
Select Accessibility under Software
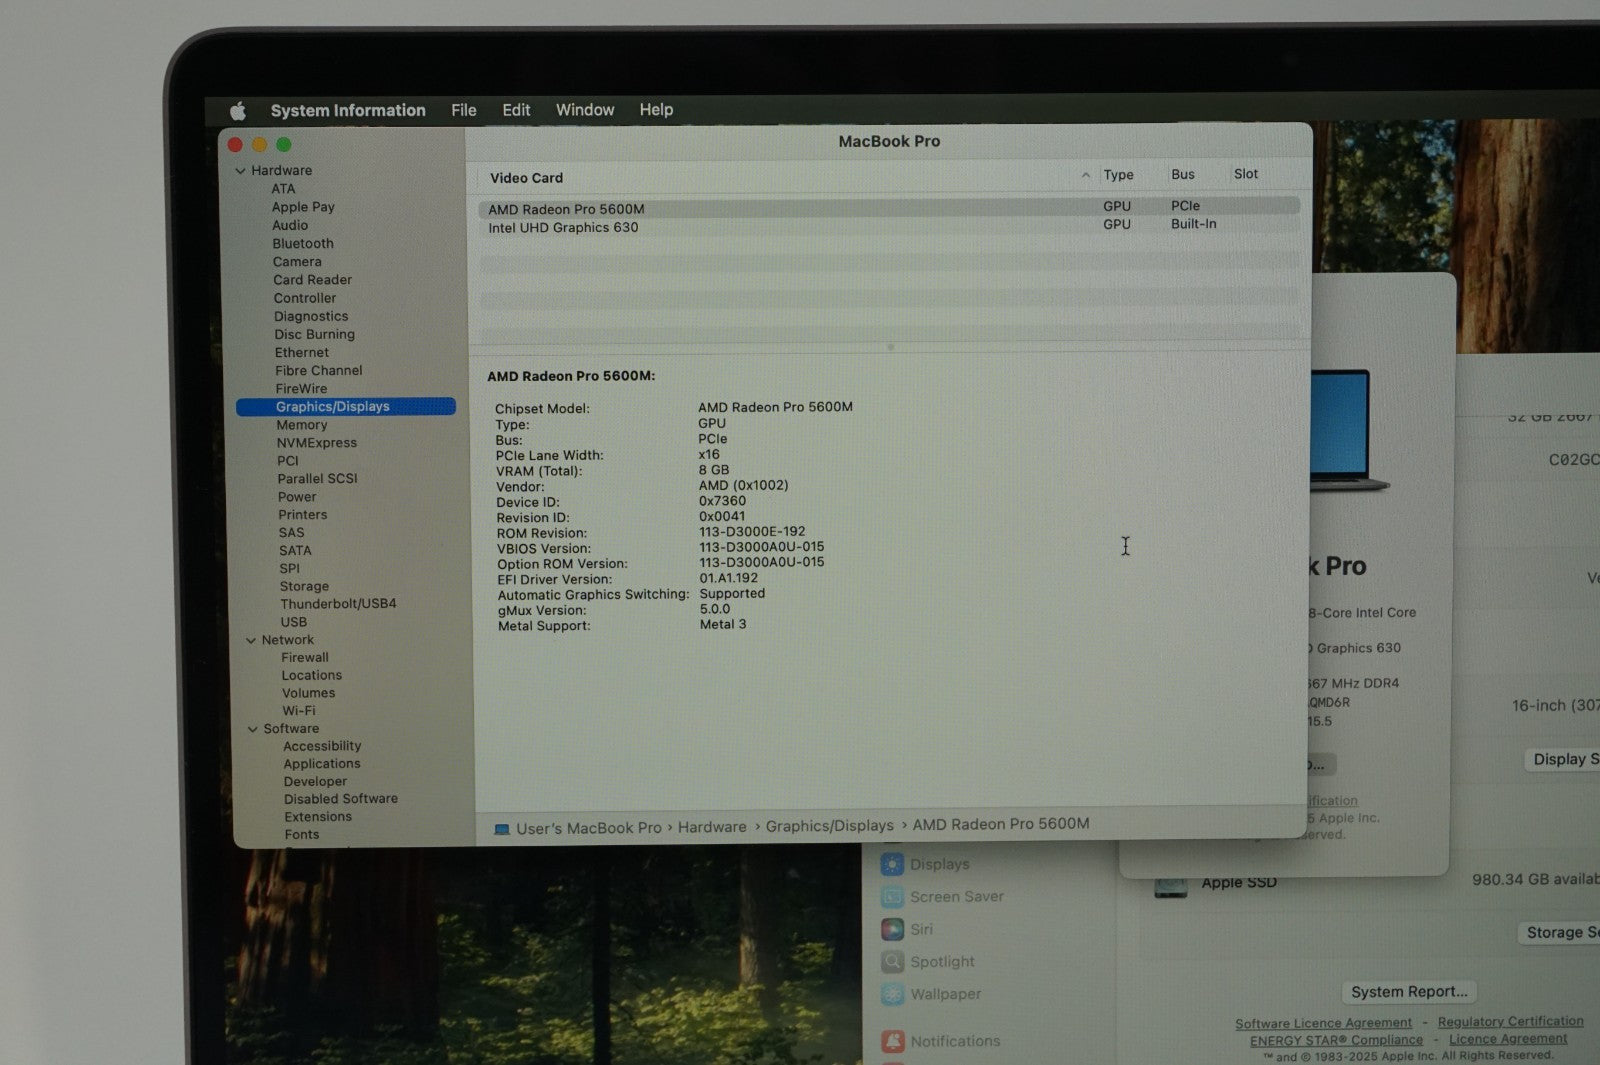coord(322,746)
